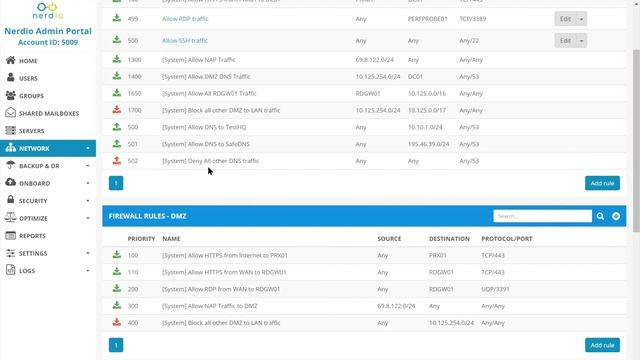Viewport: 640px width, 360px height.
Task: Click Edit for Allow RDP traffic rule
Action: 565,19
